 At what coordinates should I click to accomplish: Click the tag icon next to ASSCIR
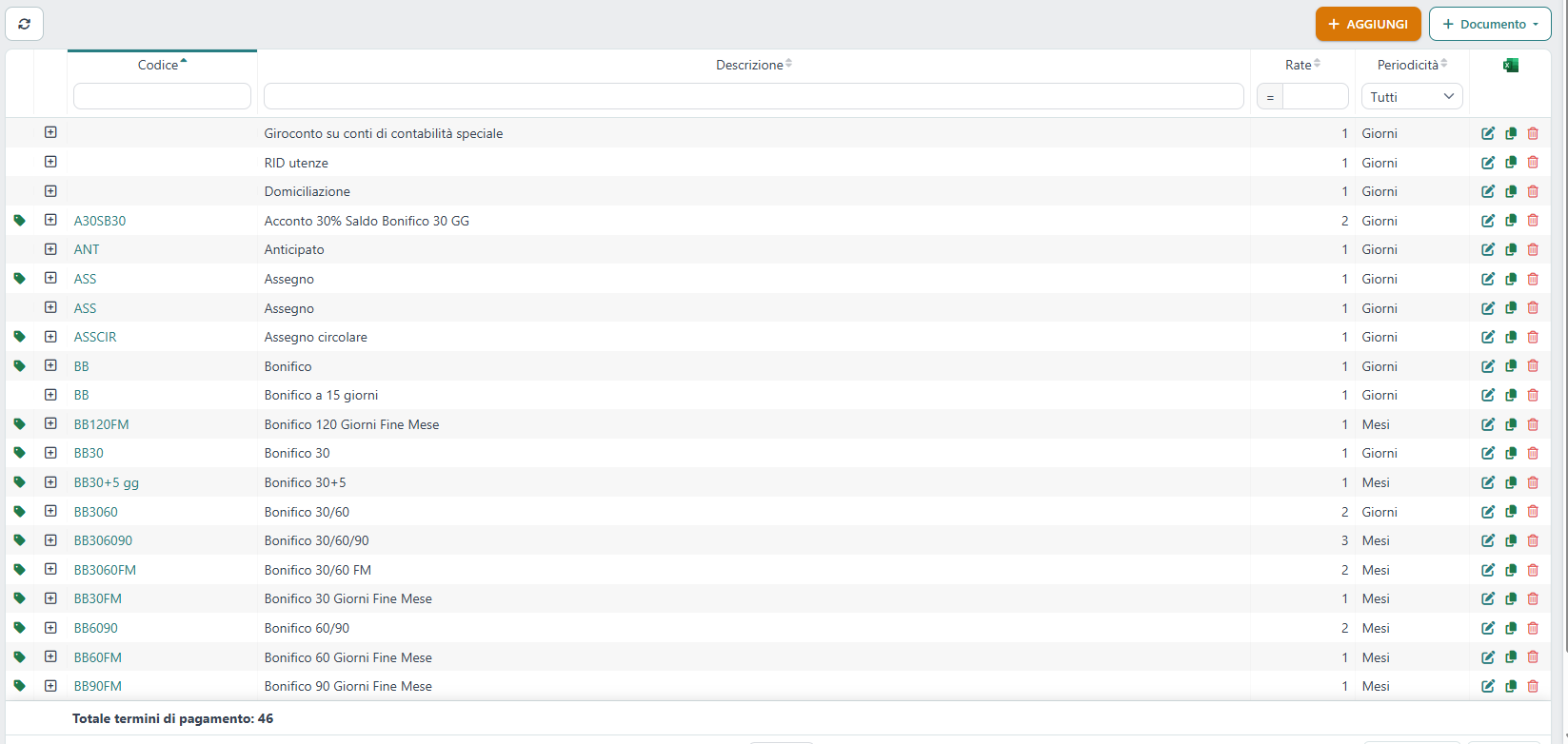(x=19, y=337)
